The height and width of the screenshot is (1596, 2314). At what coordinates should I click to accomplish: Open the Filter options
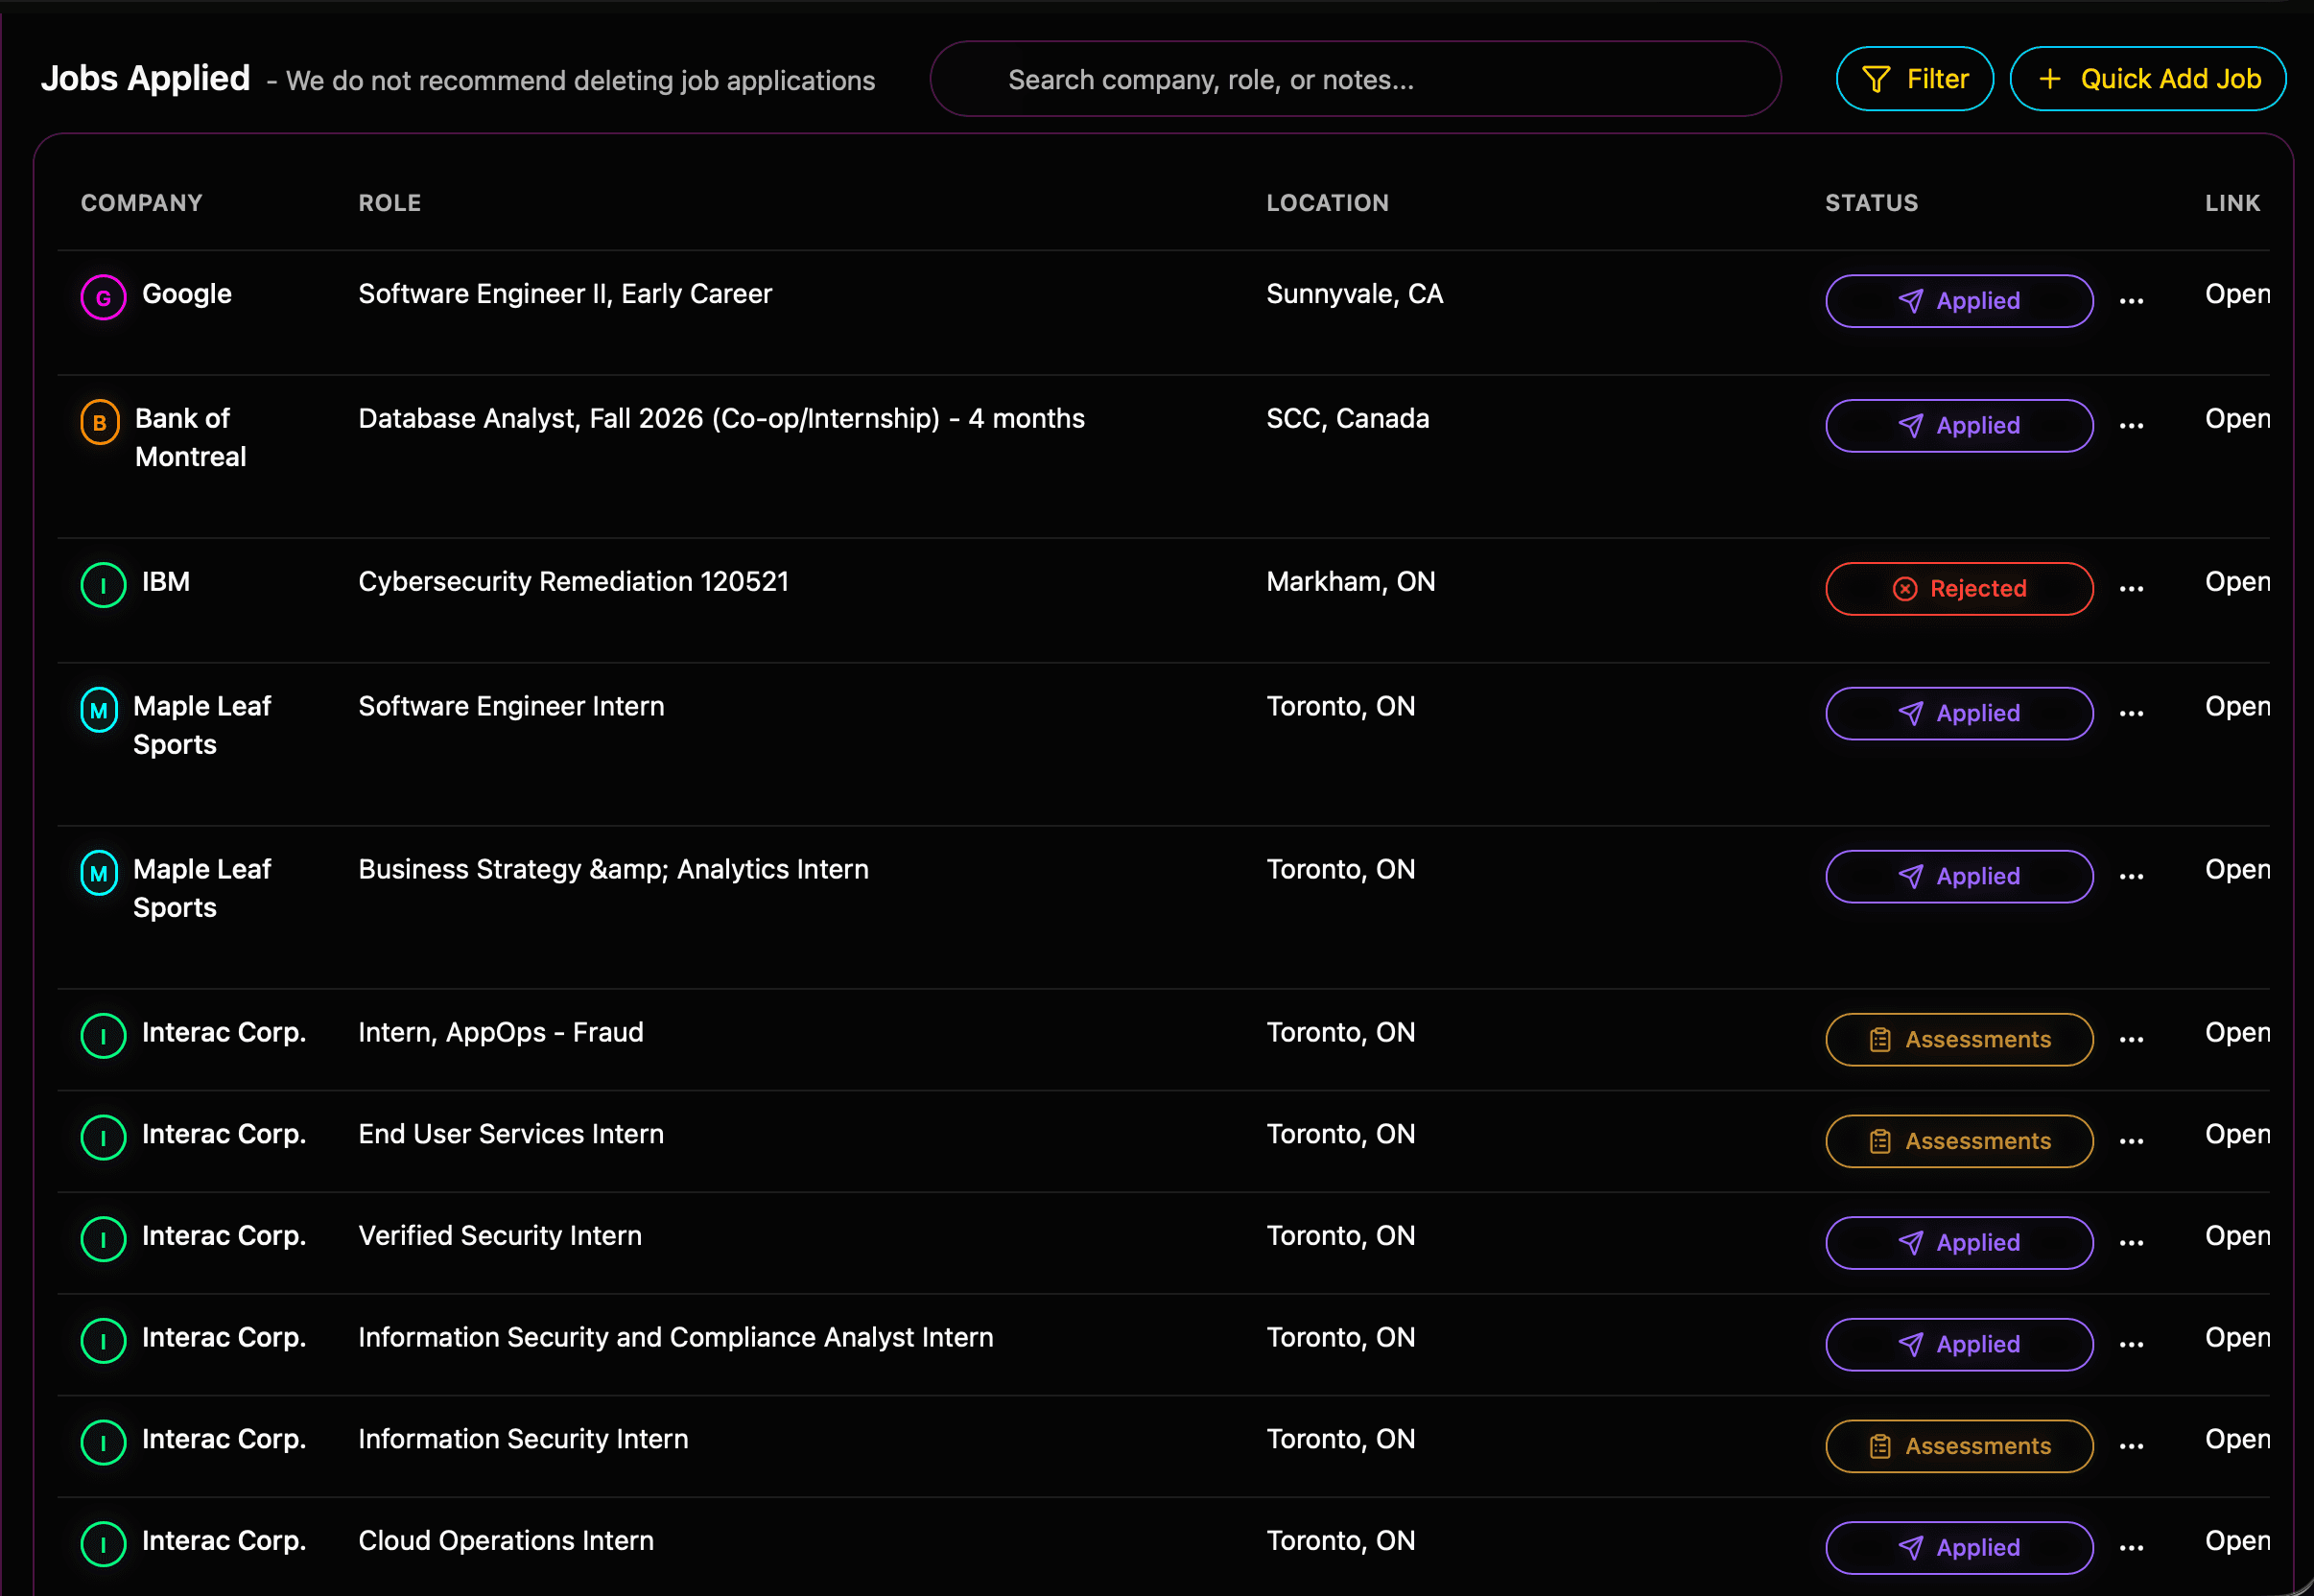coord(1914,79)
